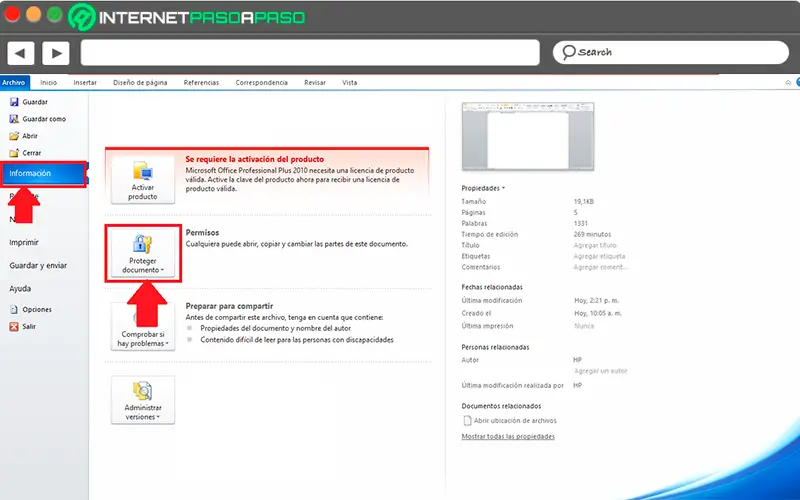Screen dimensions: 800x500
Task: Click the '1331' word count value
Action: pos(581,223)
